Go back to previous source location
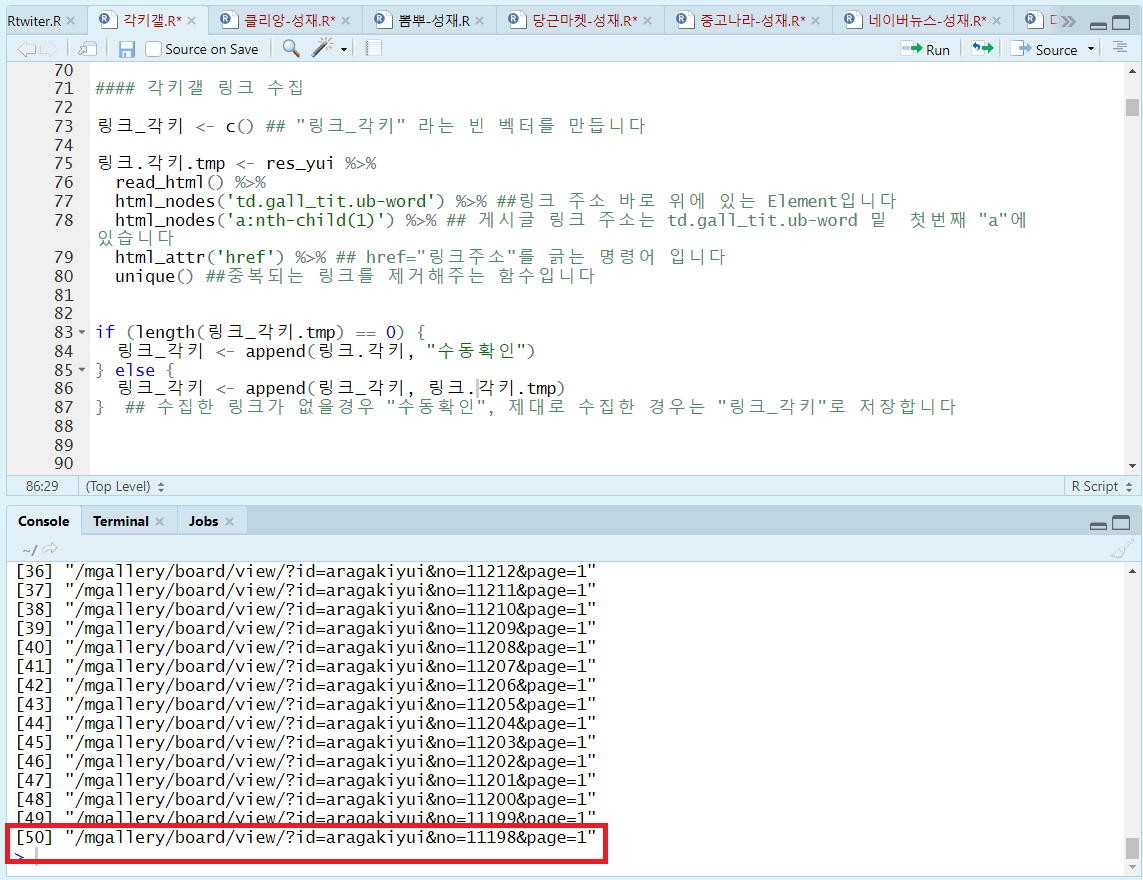The width and height of the screenshot is (1143, 880). tap(26, 49)
